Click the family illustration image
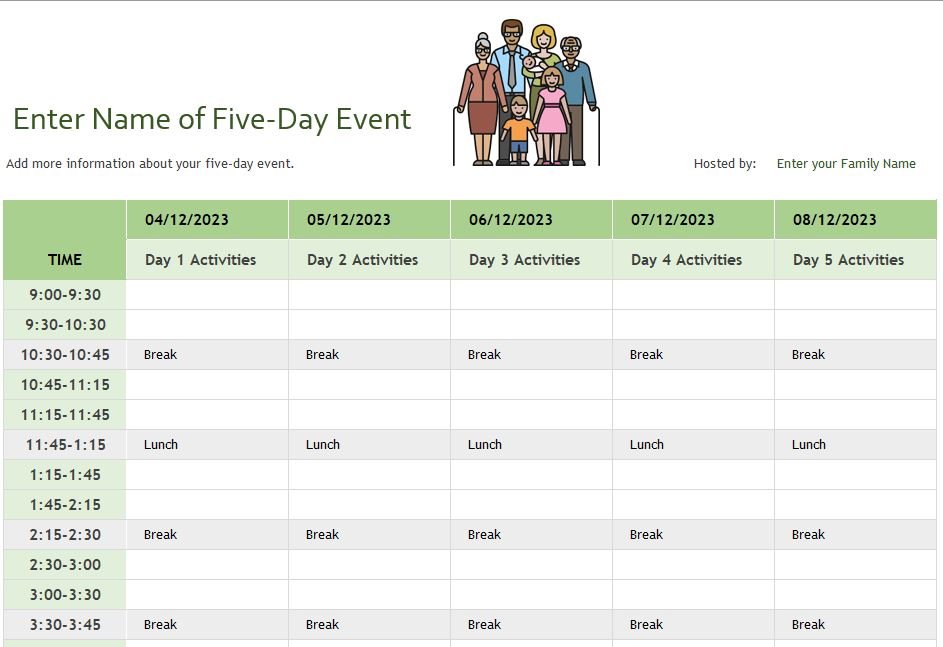 point(526,93)
